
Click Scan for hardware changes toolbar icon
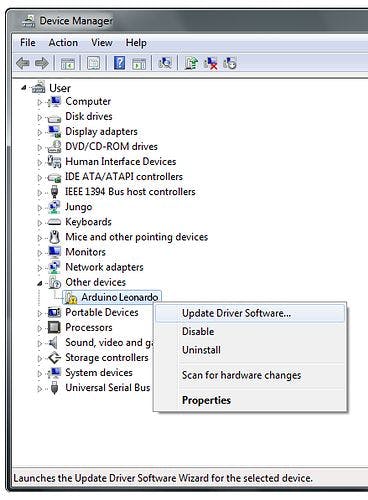tap(165, 63)
